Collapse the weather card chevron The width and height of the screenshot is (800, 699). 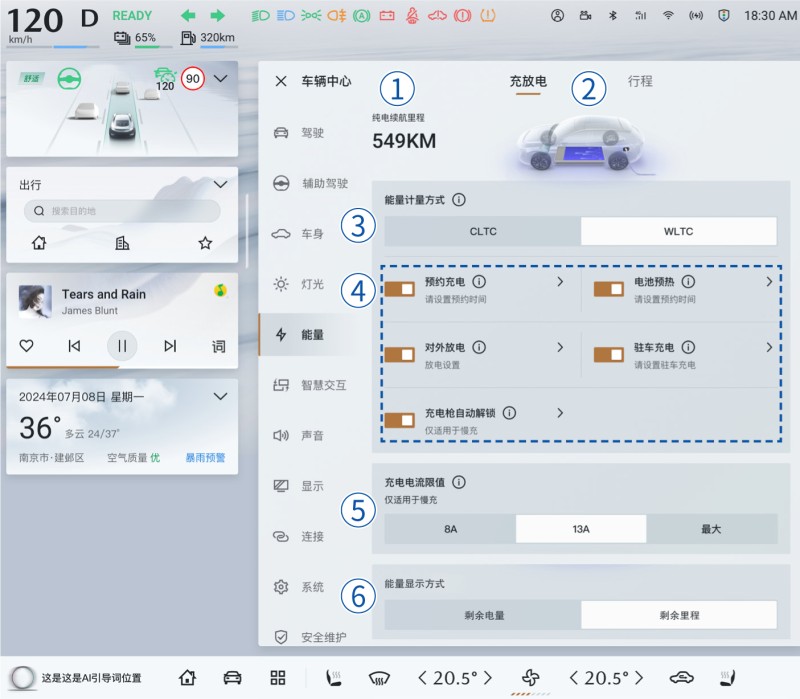coord(220,396)
